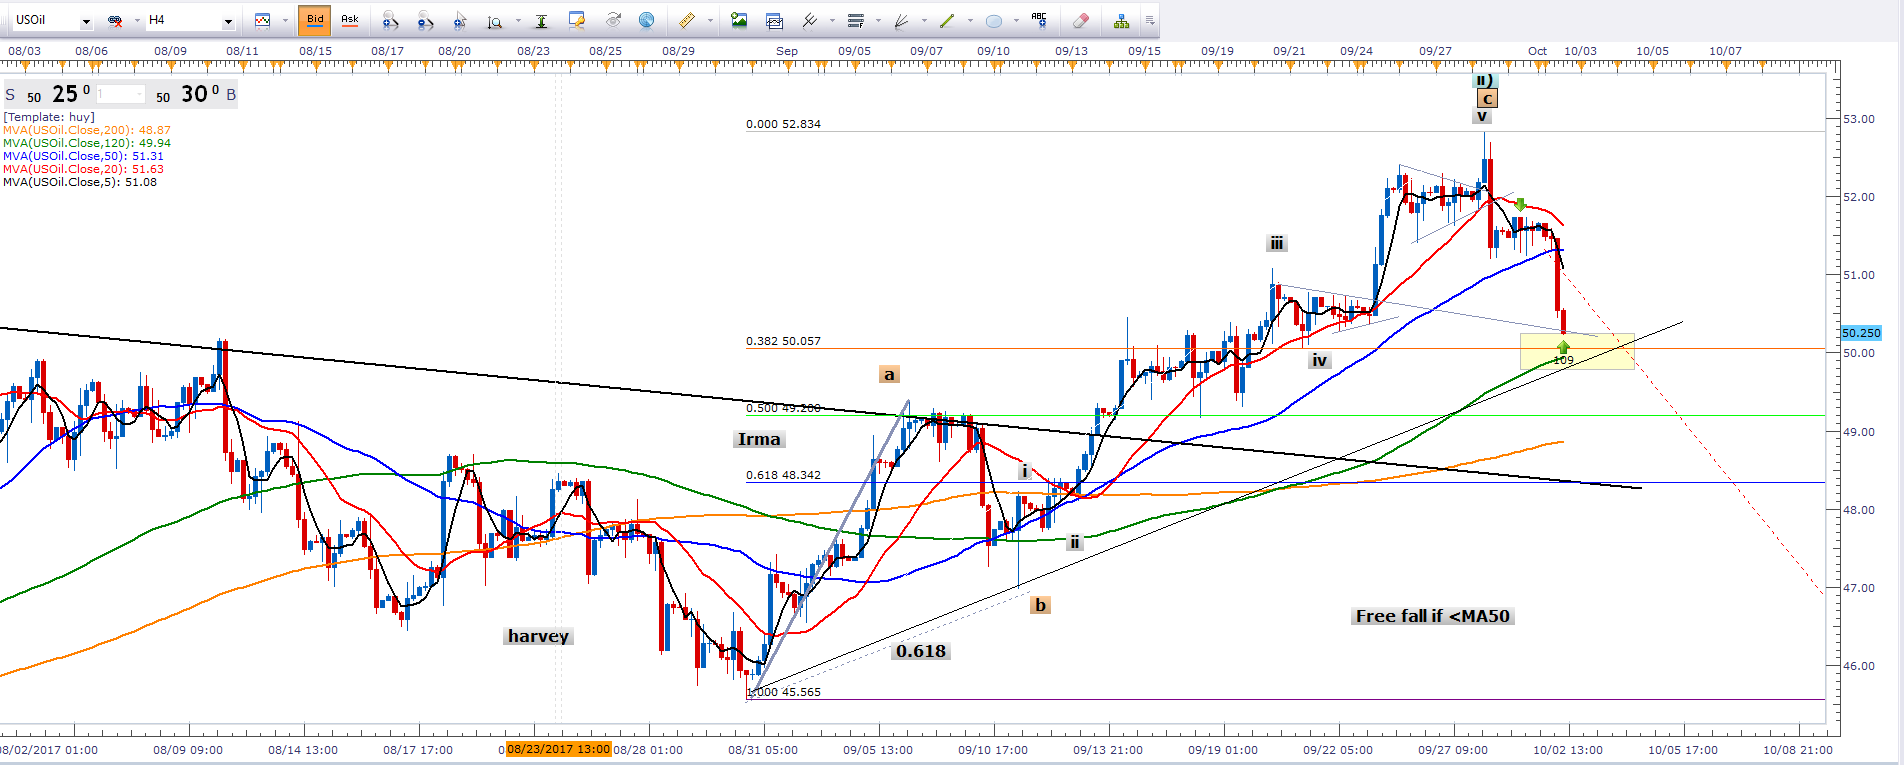Toggle Bid price display
The width and height of the screenshot is (1904, 765).
pyautogui.click(x=315, y=20)
